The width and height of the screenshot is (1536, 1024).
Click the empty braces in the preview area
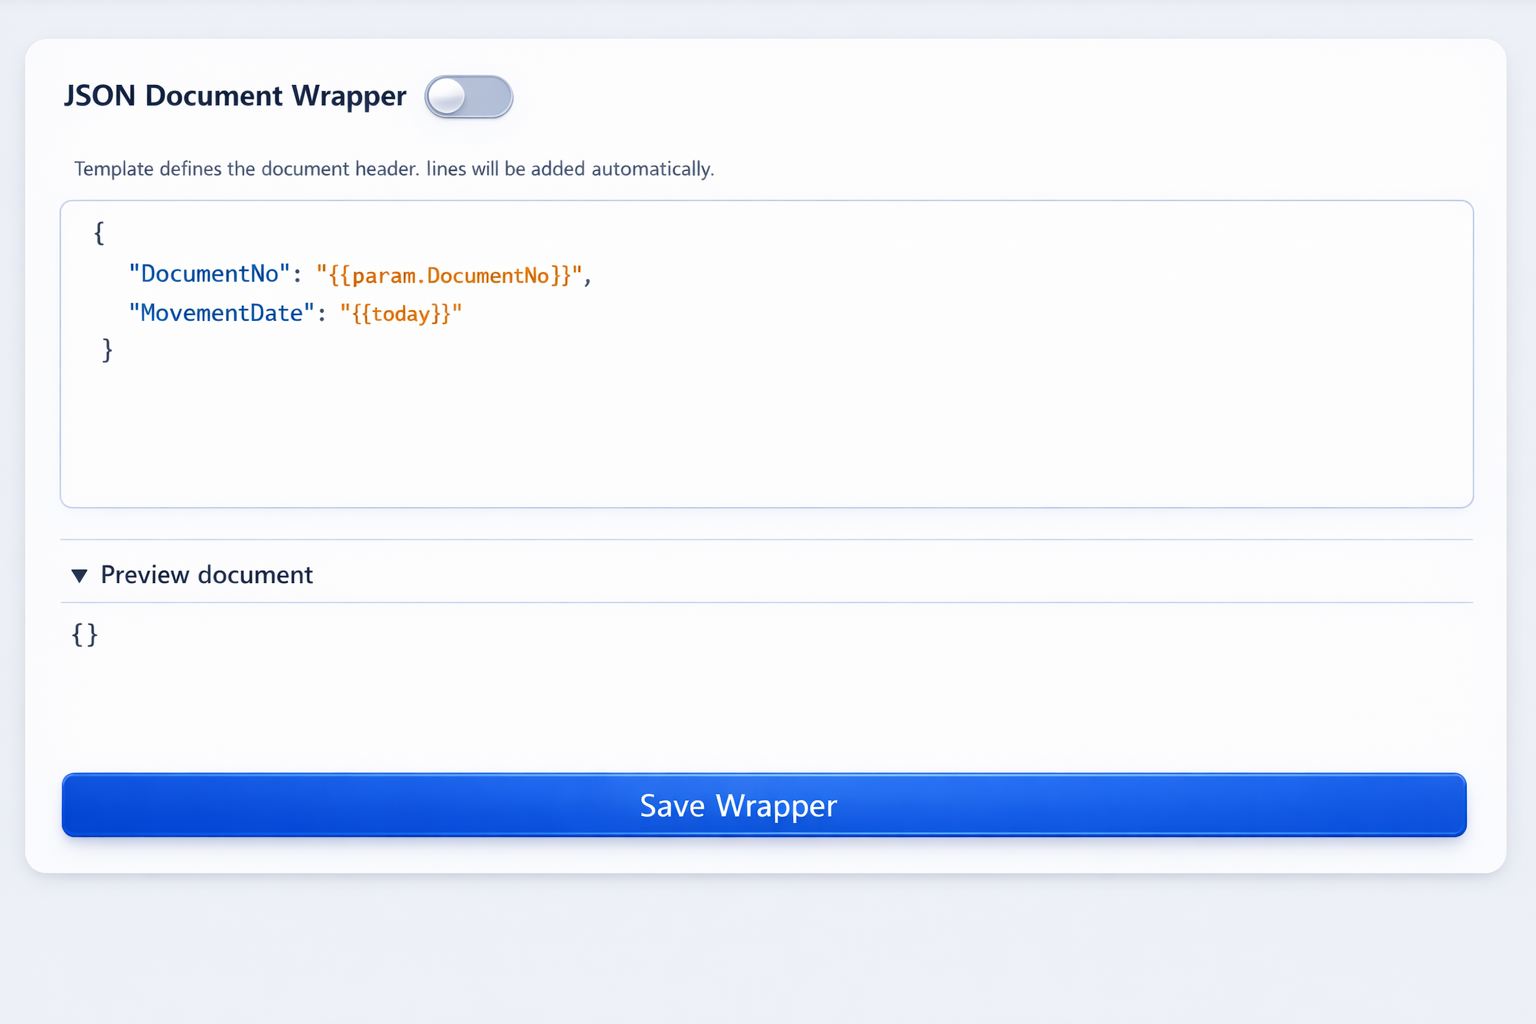(85, 635)
